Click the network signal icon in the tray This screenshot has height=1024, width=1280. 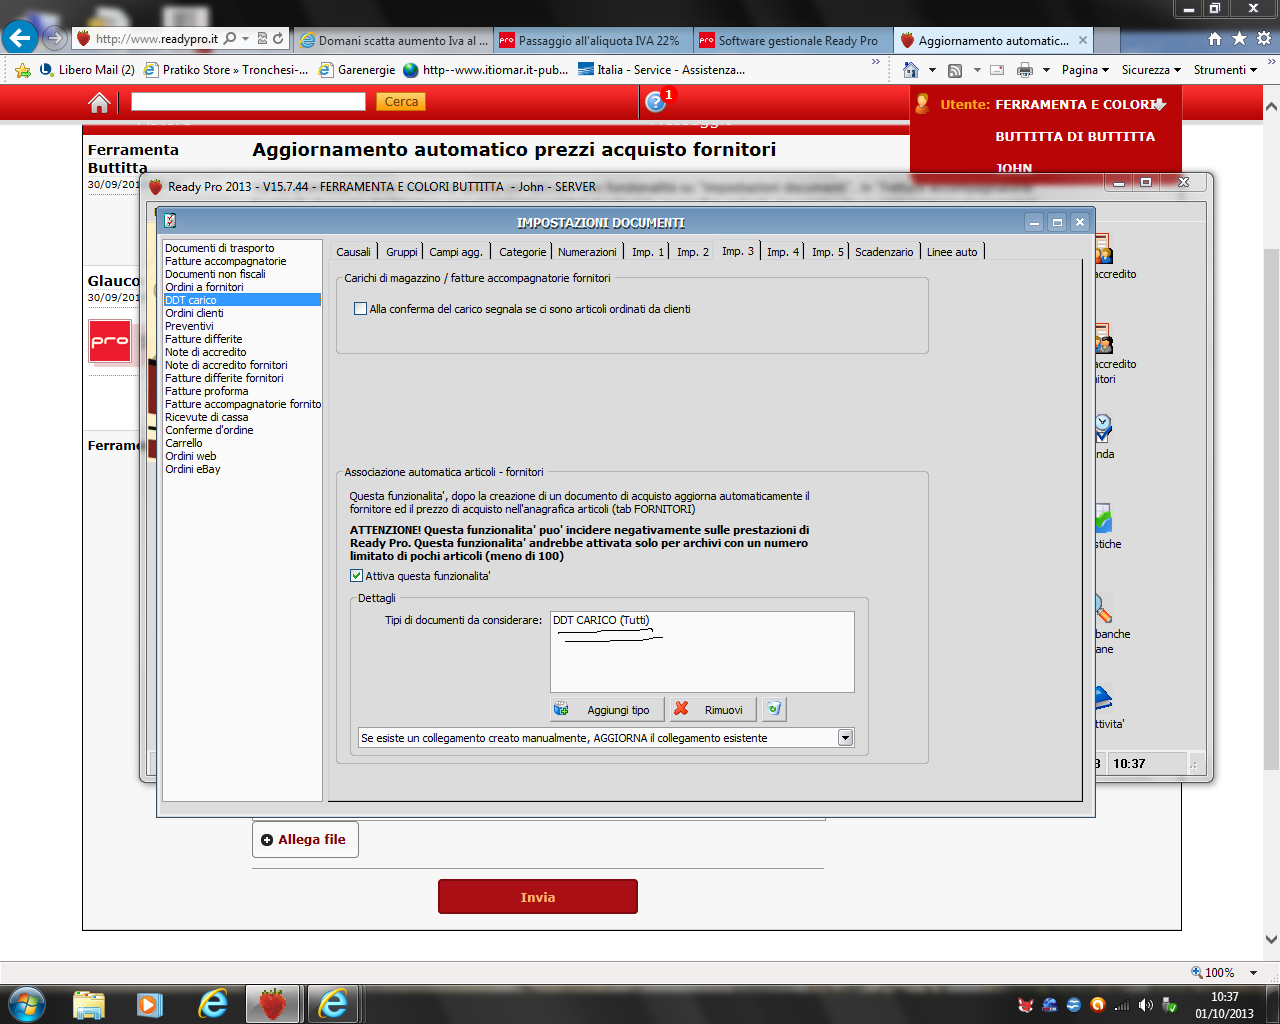(x=1122, y=1005)
